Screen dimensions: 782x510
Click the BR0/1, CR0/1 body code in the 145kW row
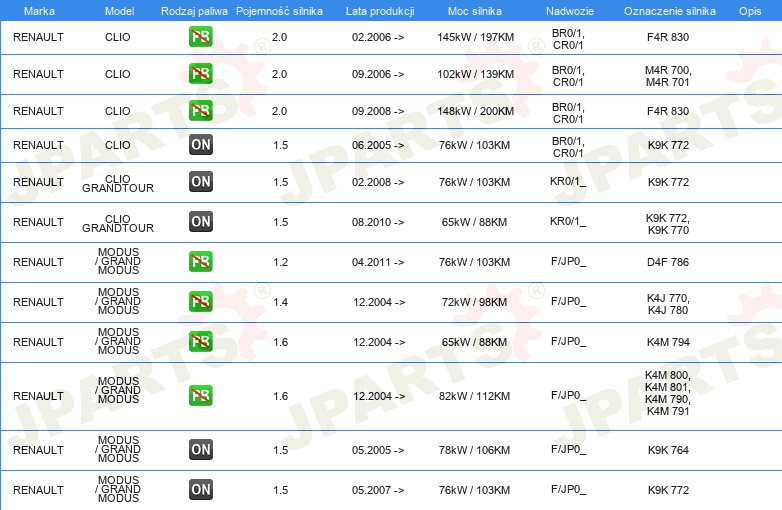click(x=568, y=39)
